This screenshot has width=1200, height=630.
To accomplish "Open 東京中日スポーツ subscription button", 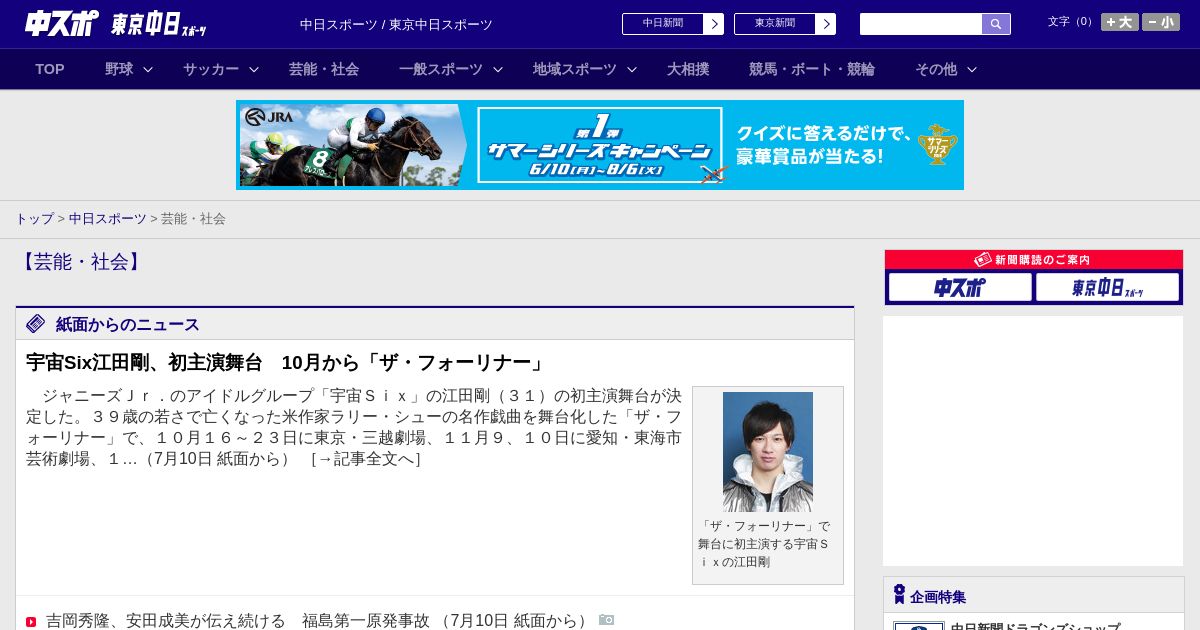I will pyautogui.click(x=1107, y=287).
